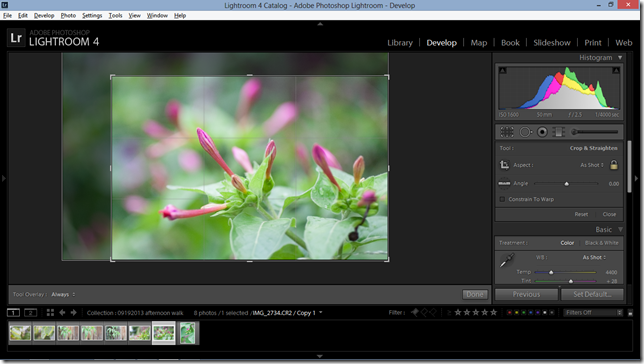The width and height of the screenshot is (644, 364).
Task: Hide top panel with the top arrow
Action: (320, 24)
